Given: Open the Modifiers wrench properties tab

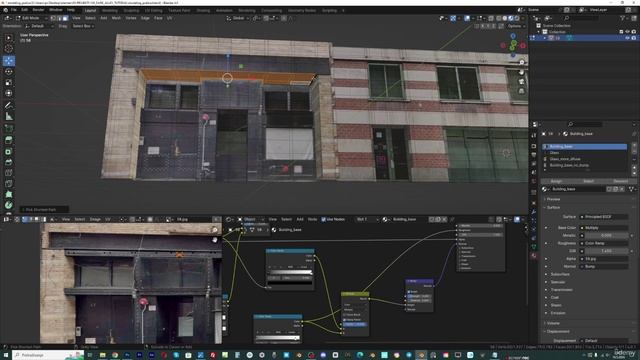Looking at the screenshot, I should coord(534,212).
